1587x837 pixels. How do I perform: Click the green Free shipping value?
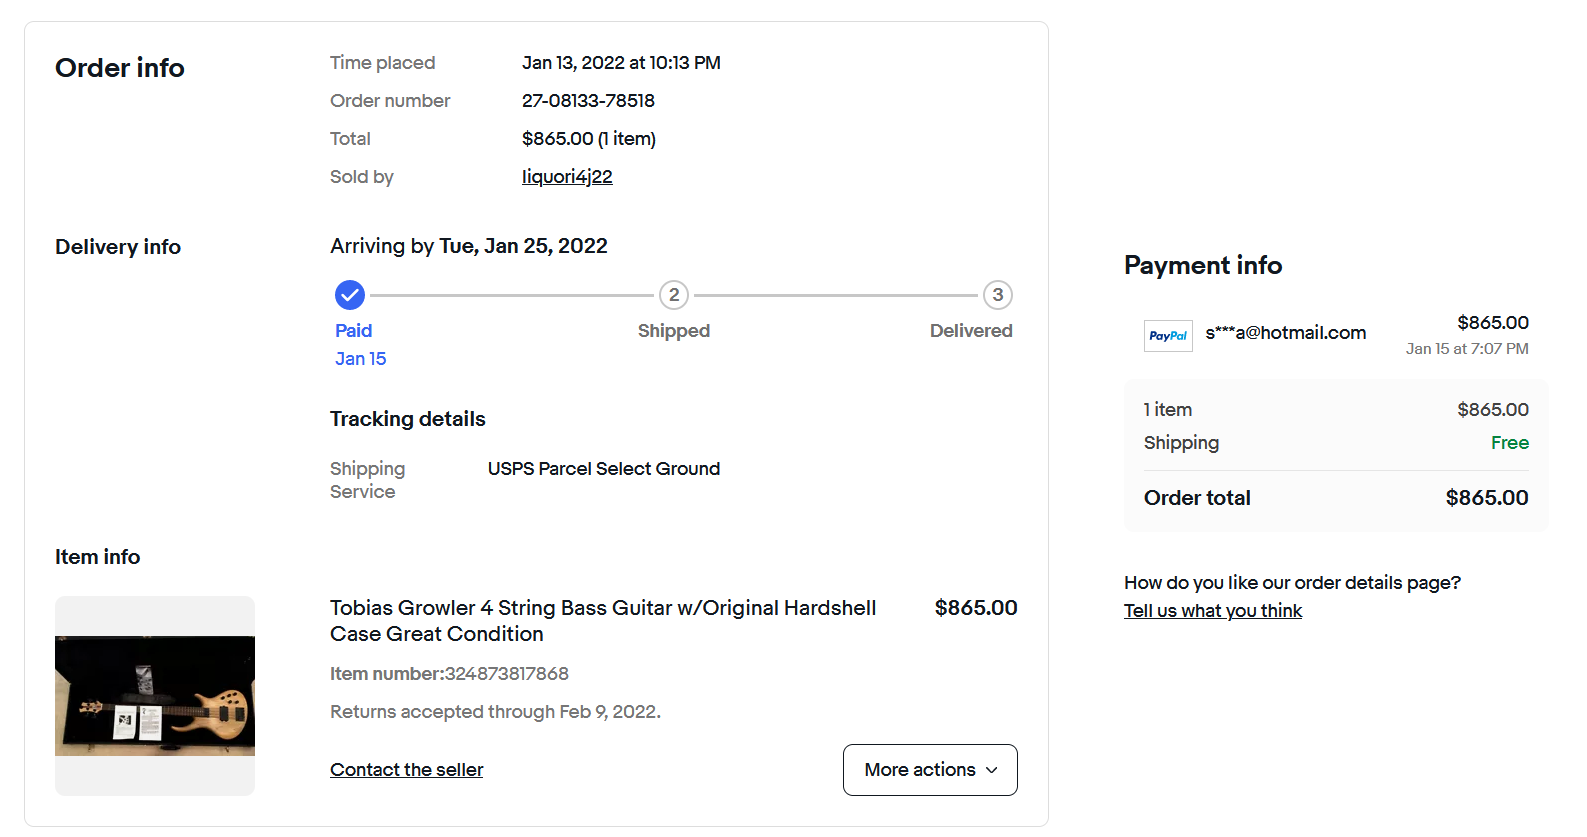[1510, 443]
